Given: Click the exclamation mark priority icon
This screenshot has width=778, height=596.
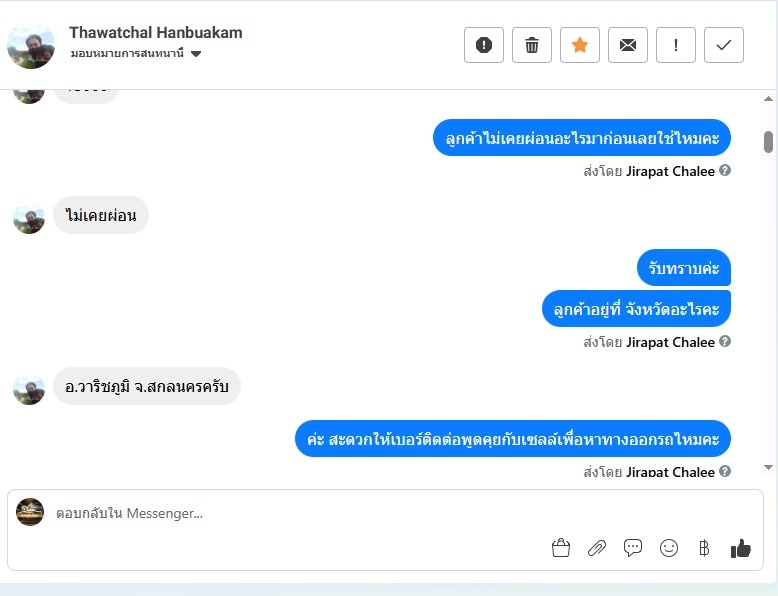Looking at the screenshot, I should pos(676,45).
